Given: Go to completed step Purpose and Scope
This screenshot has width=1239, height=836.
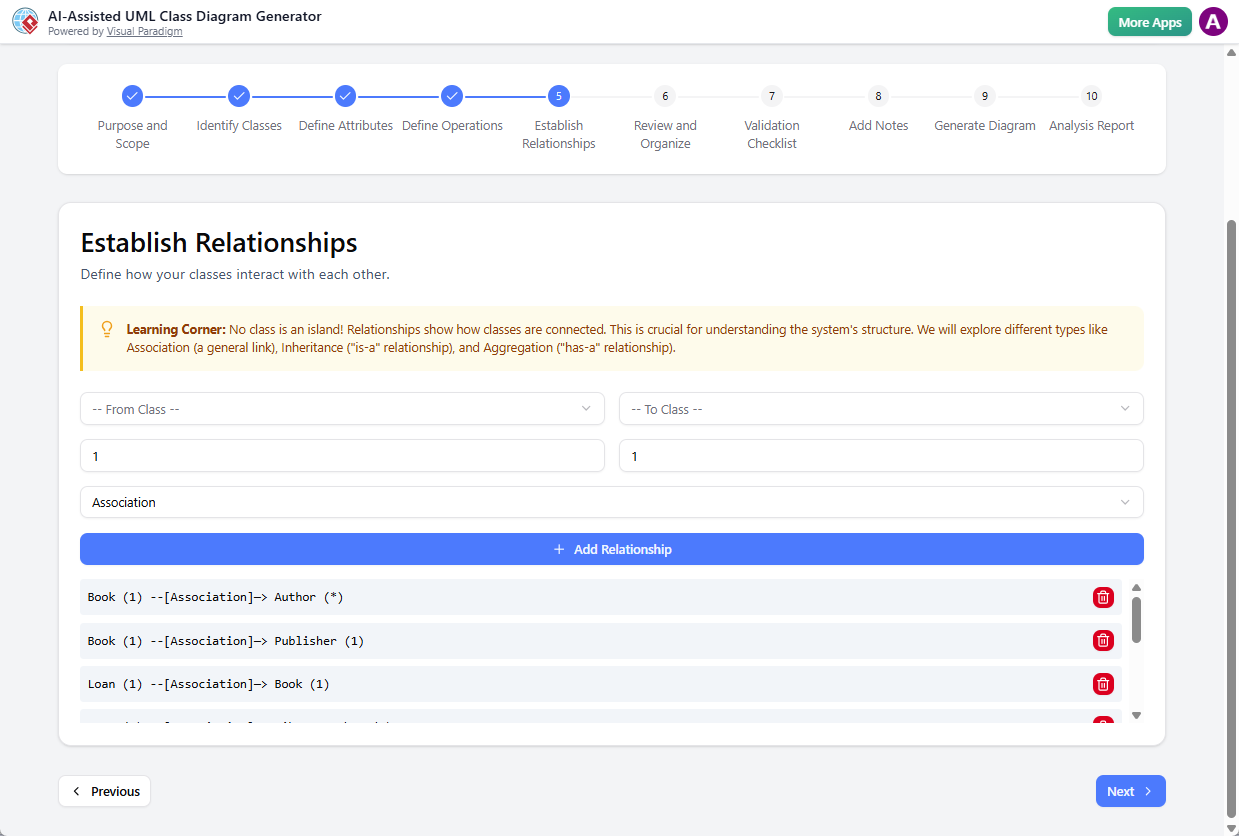Looking at the screenshot, I should pyautogui.click(x=132, y=96).
